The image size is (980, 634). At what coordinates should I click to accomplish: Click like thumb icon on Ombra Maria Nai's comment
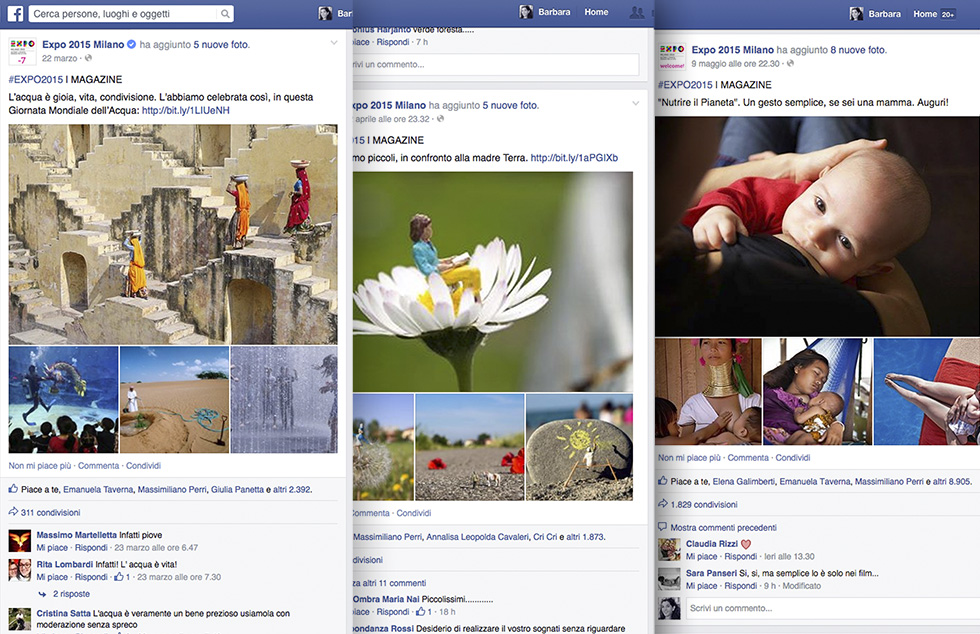pyautogui.click(x=421, y=611)
